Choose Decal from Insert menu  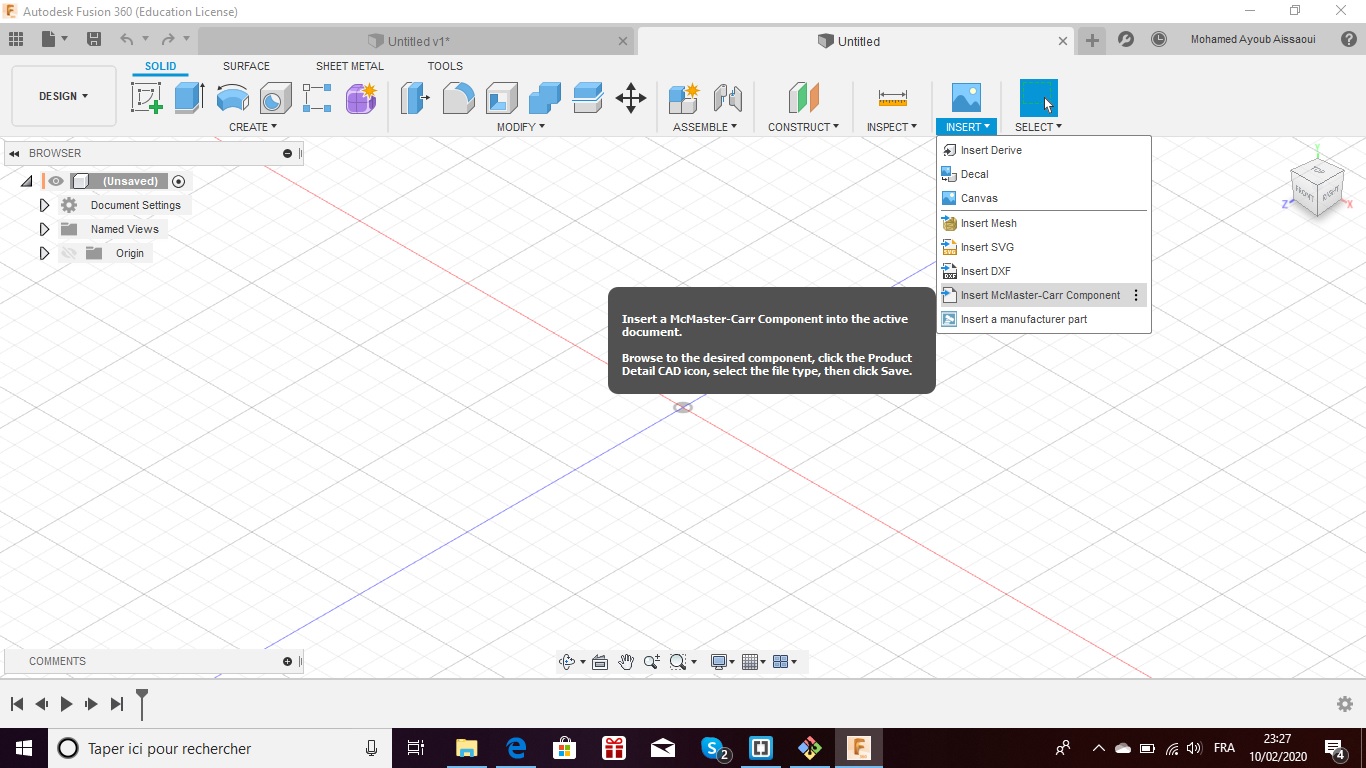coord(1044,174)
